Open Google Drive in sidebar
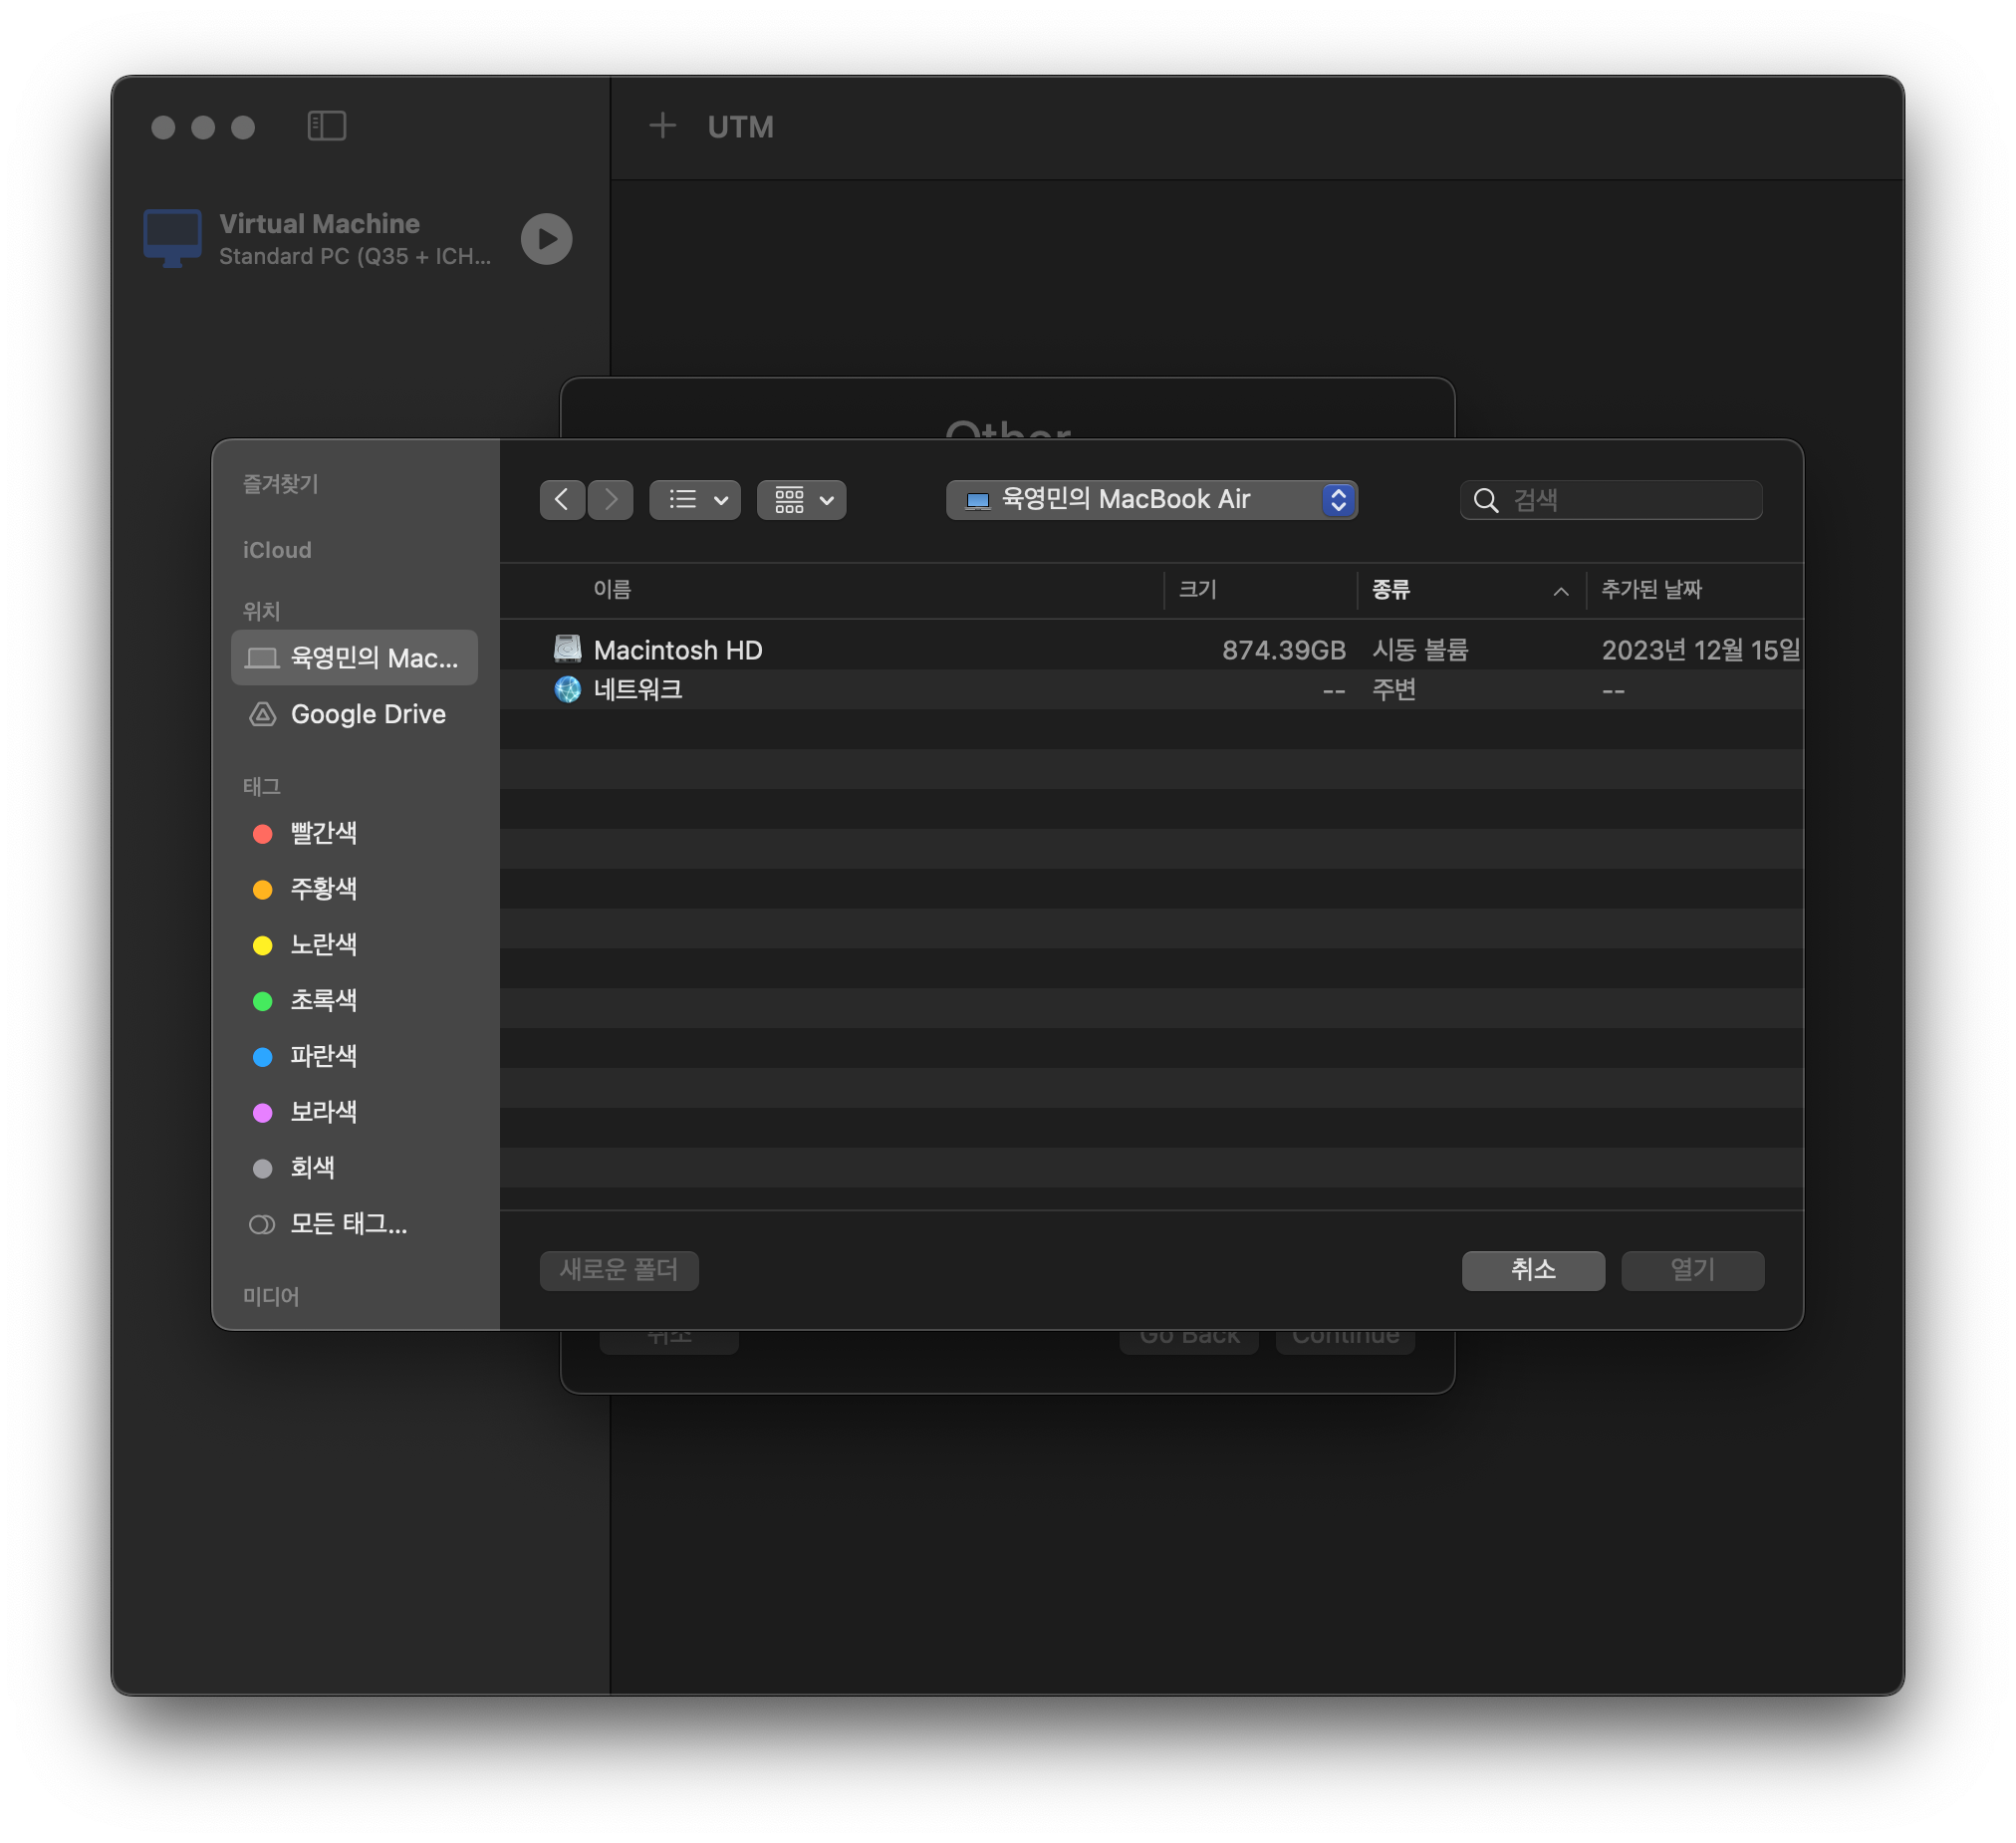 coord(354,714)
